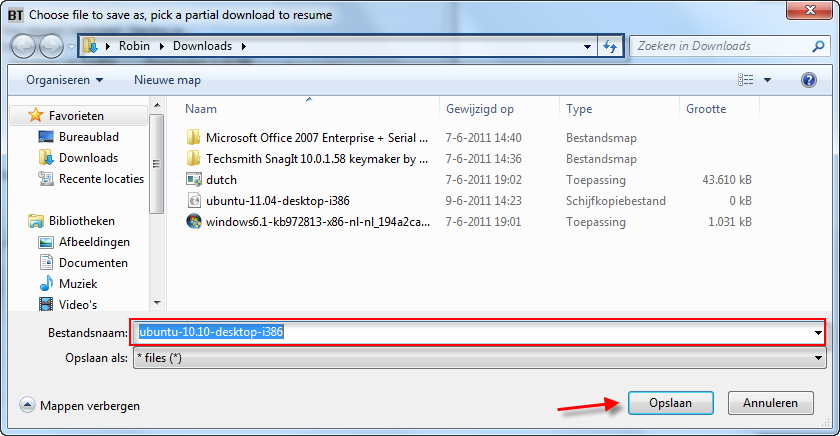Click the Opslaan button
Image resolution: width=840 pixels, height=436 pixels.
point(670,403)
